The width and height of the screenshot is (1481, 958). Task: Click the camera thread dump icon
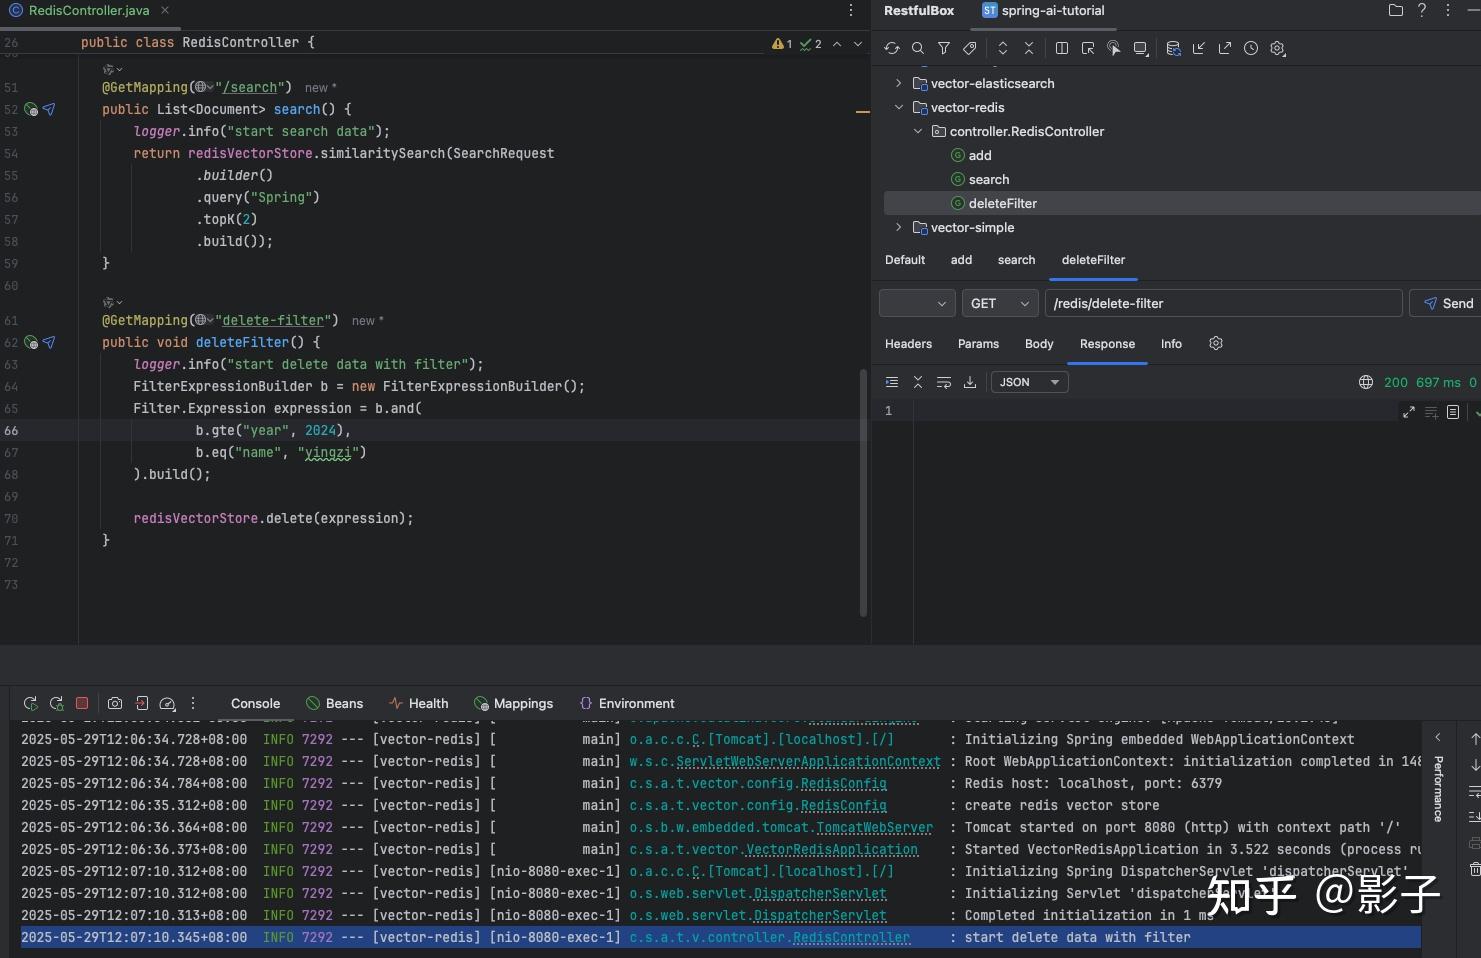pyautogui.click(x=115, y=703)
